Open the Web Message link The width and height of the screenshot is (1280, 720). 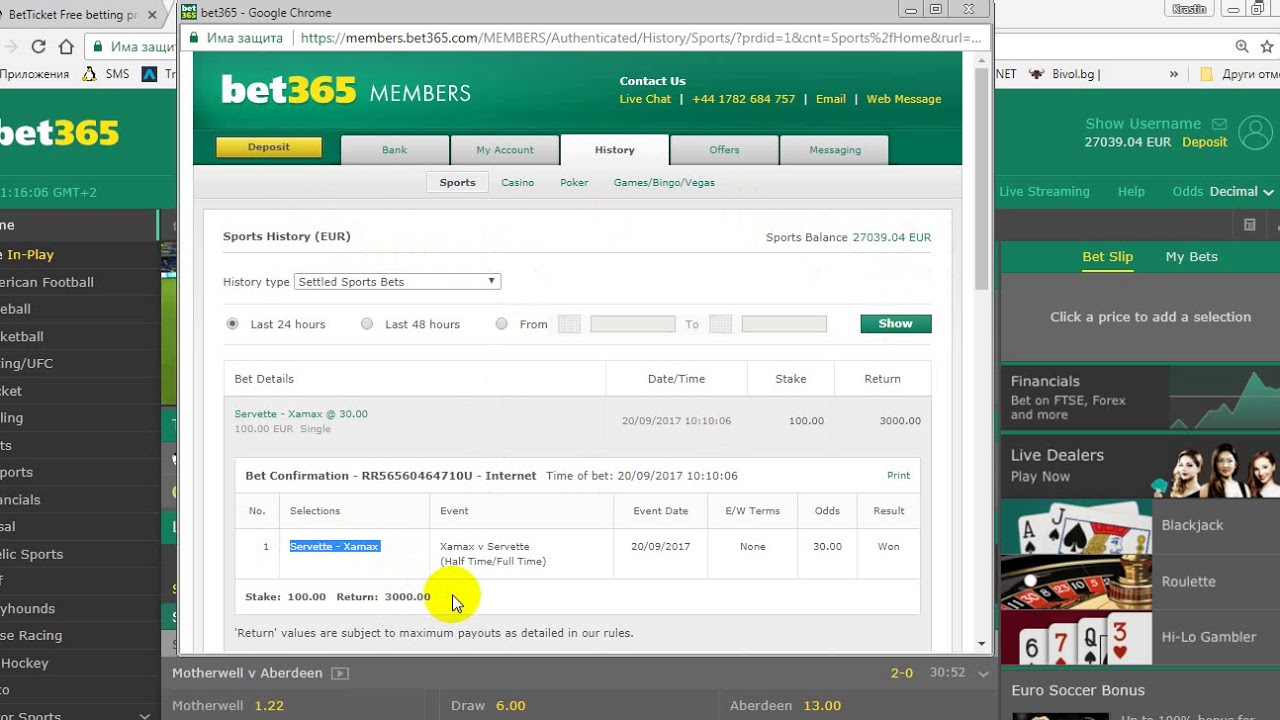[904, 99]
